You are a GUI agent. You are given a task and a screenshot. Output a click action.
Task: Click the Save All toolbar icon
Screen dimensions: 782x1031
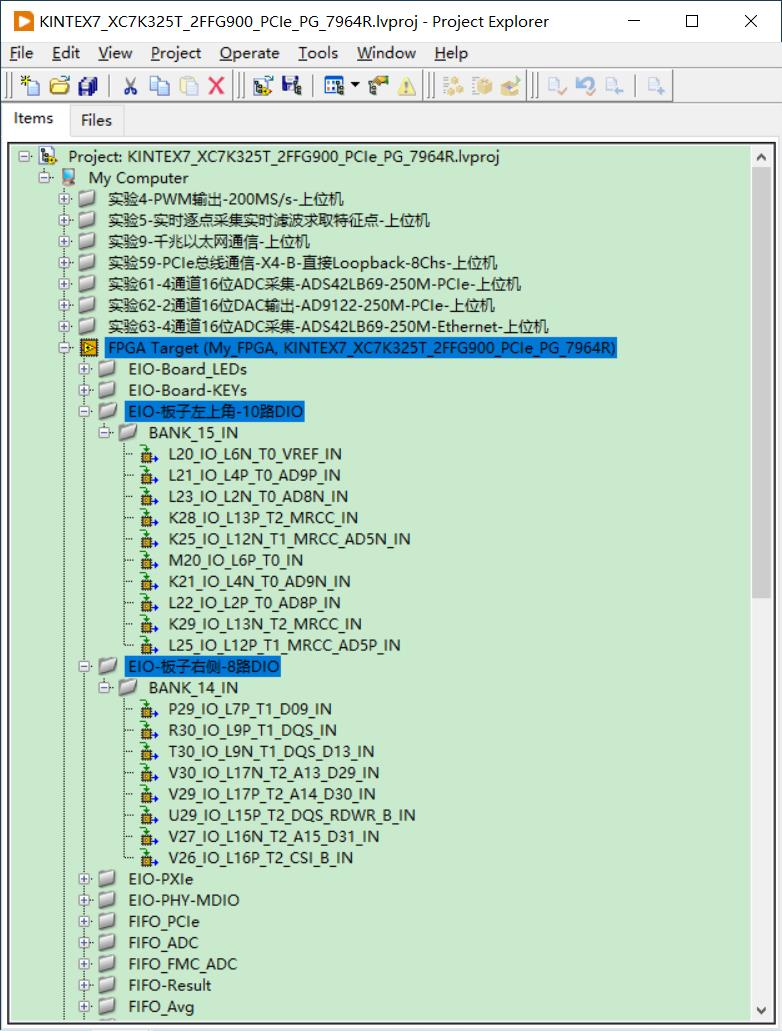(87, 85)
